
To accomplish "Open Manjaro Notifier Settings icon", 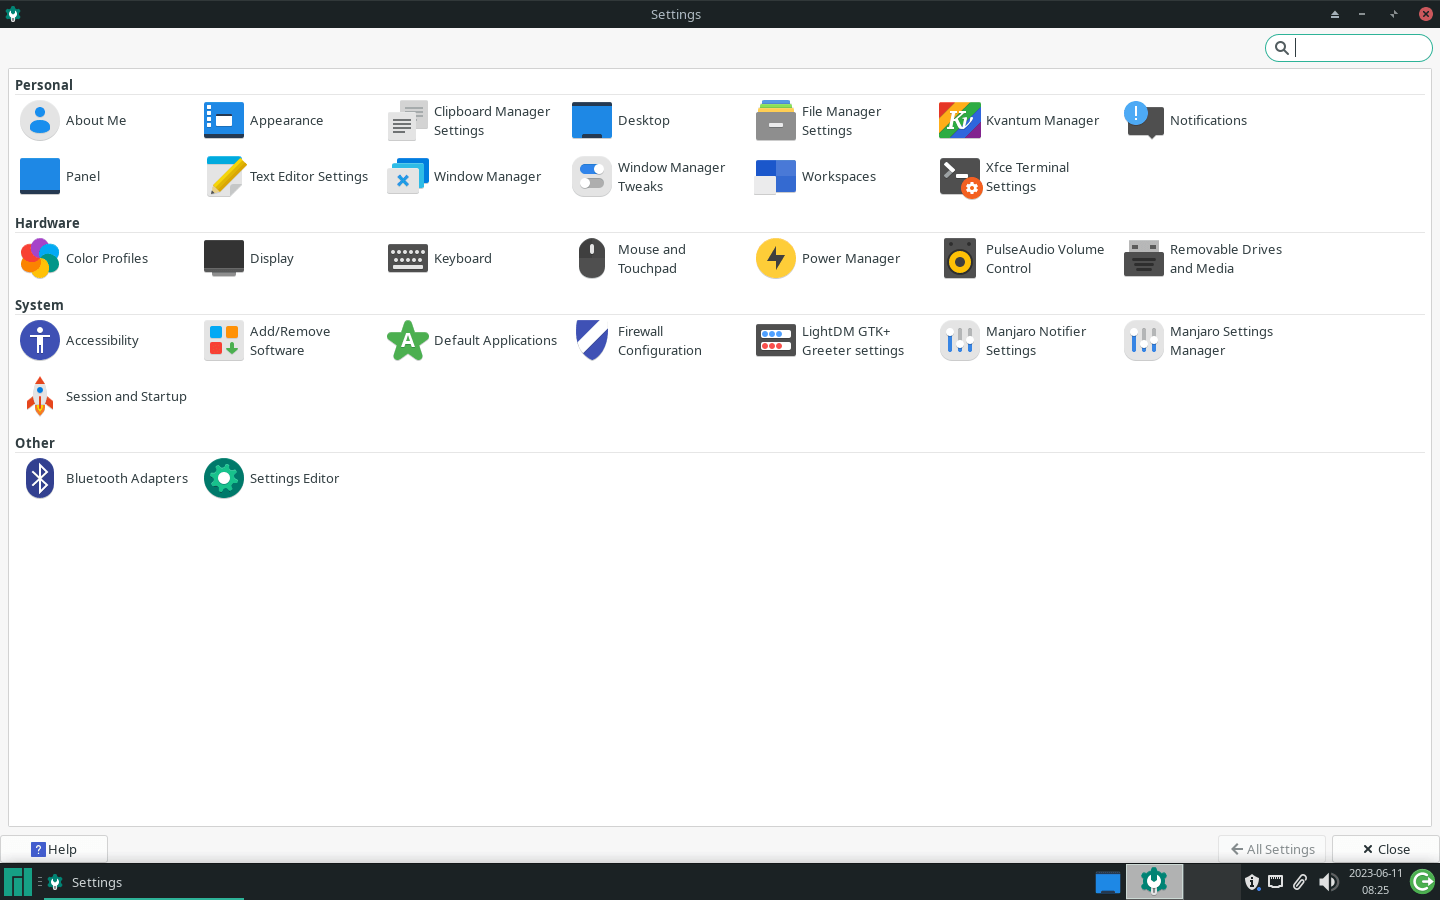I will pos(960,341).
